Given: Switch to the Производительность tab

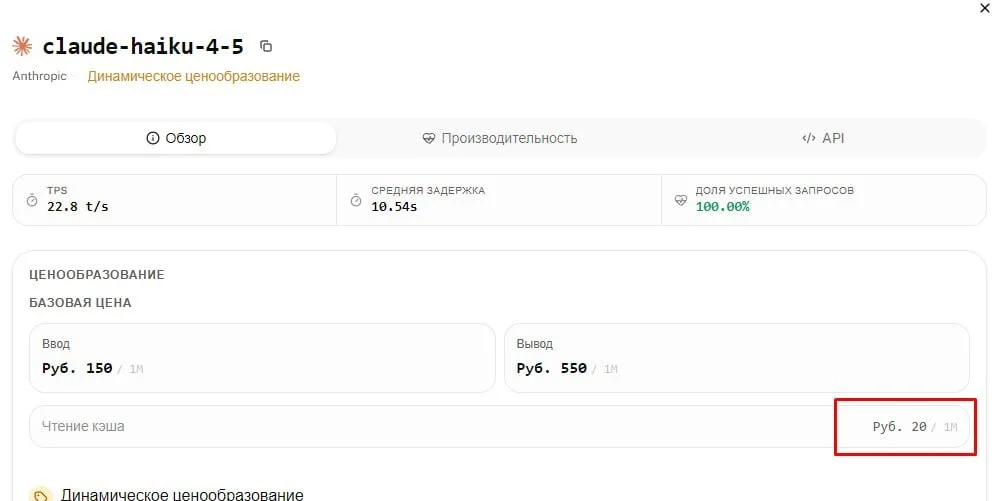Looking at the screenshot, I should click(x=499, y=138).
